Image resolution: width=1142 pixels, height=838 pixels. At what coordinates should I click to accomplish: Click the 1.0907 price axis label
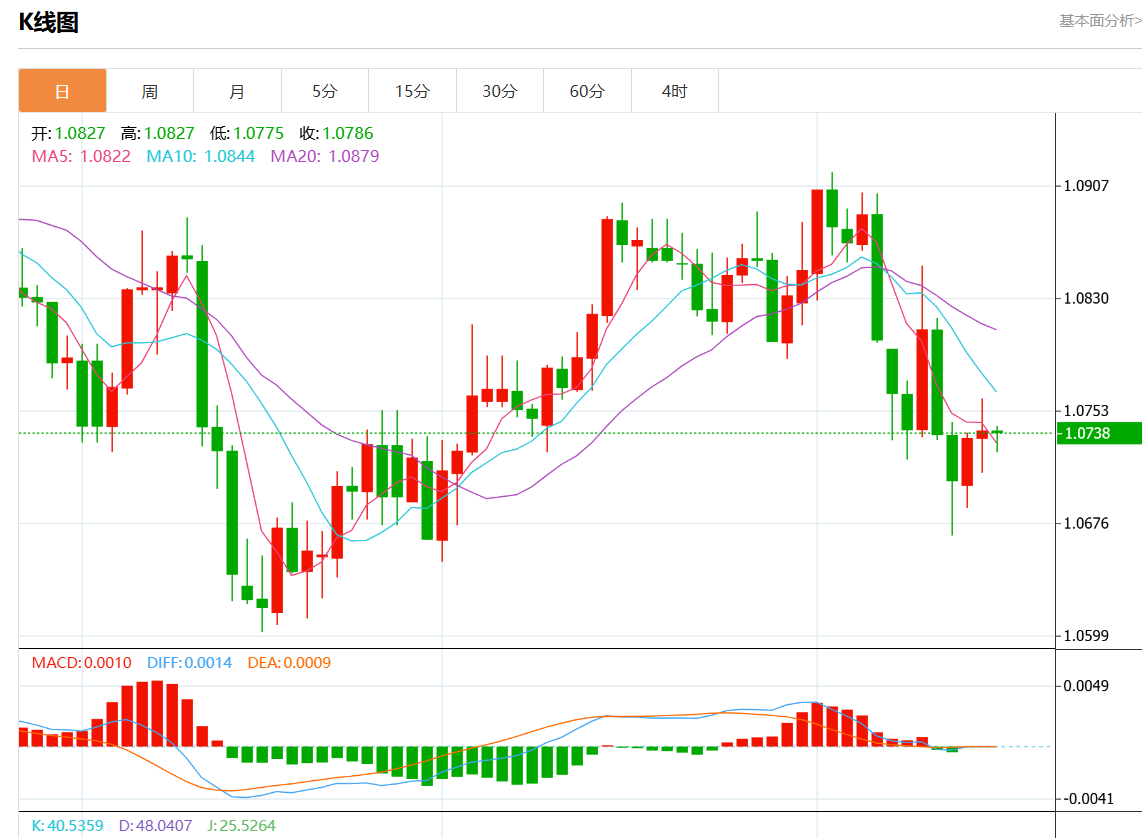[x=1086, y=186]
